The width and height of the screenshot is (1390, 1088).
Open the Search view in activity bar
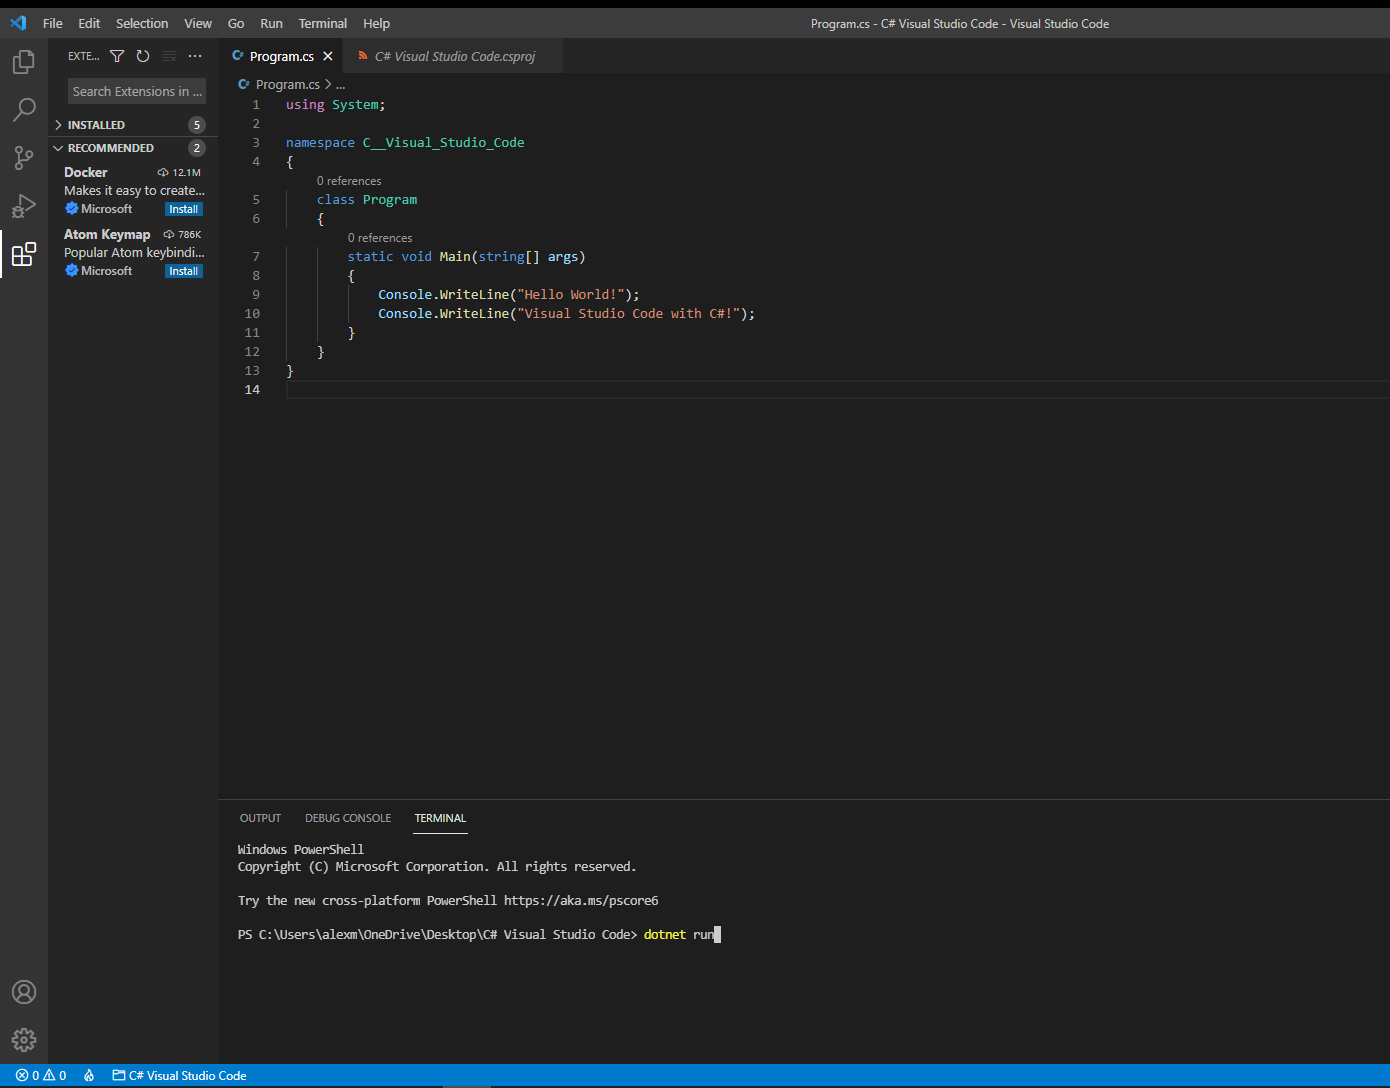(24, 110)
